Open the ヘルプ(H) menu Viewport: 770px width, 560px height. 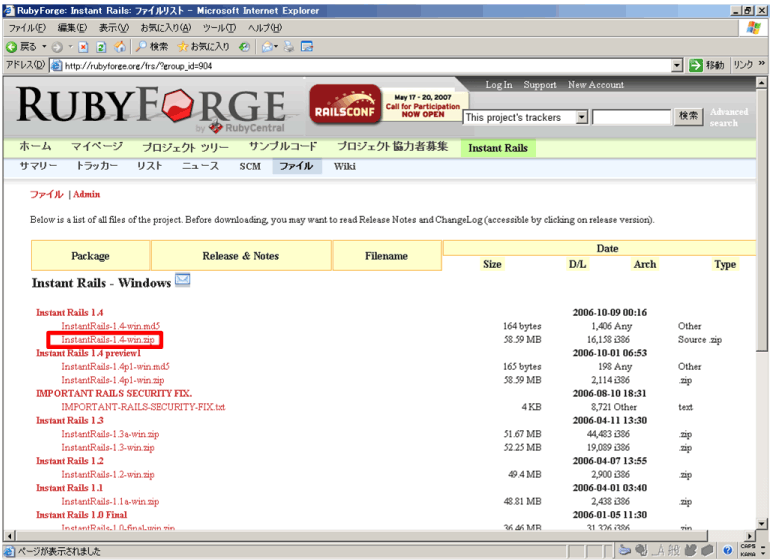click(x=265, y=28)
